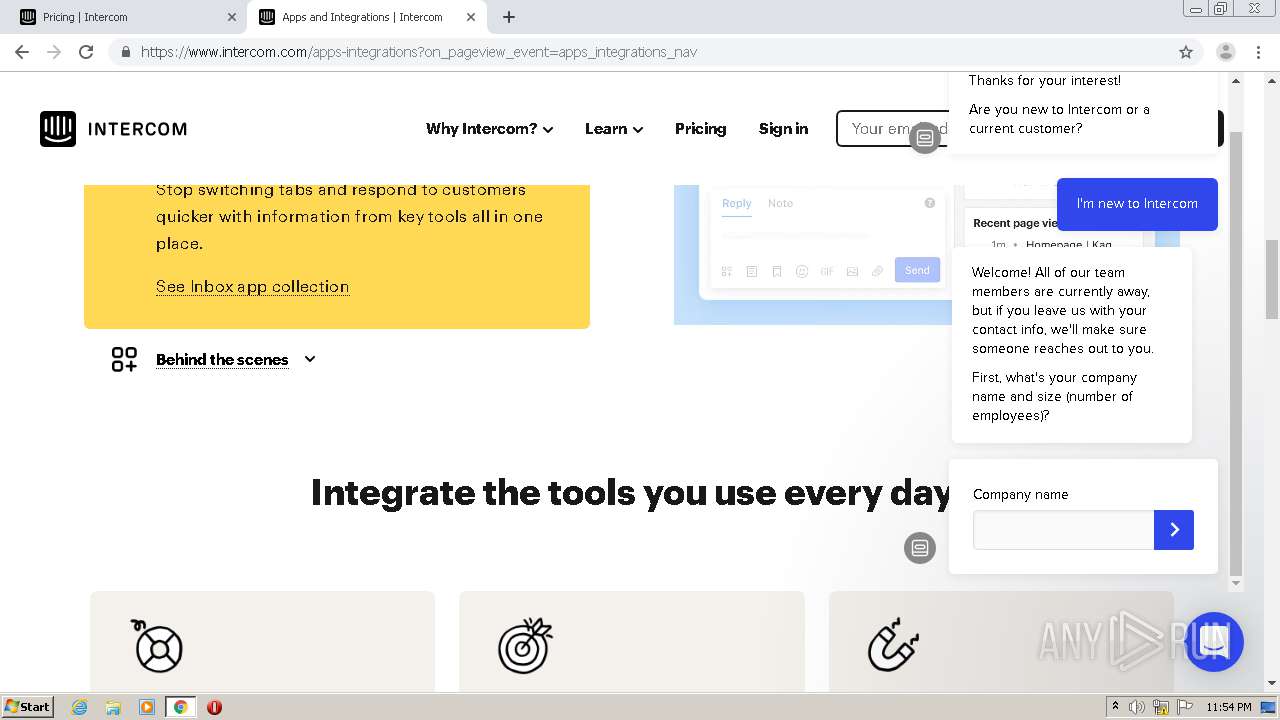Click the emoji icon in reply toolbar
The height and width of the screenshot is (720, 1280).
point(802,271)
